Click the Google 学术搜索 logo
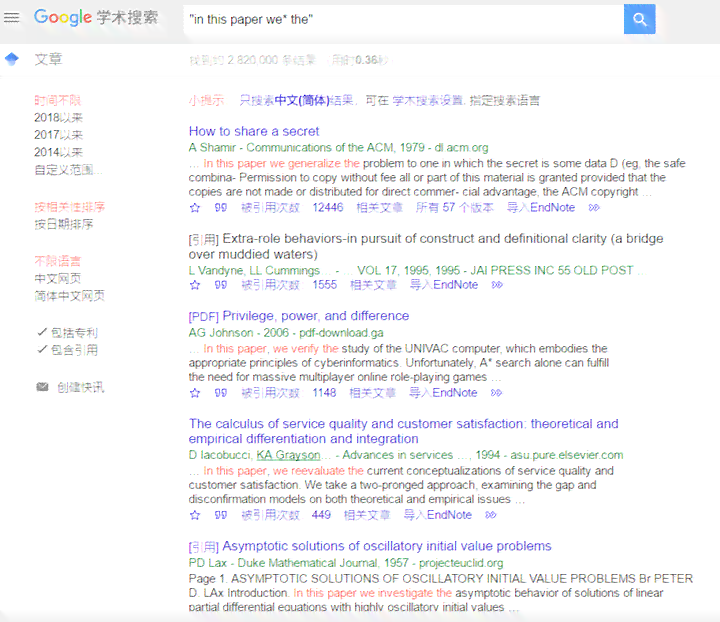 [x=96, y=17]
